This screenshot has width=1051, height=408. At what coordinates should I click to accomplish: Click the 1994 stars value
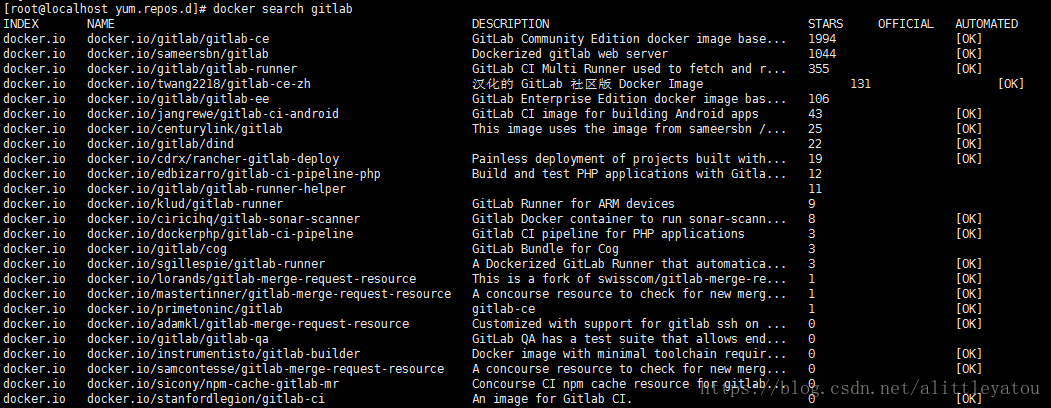tap(822, 39)
